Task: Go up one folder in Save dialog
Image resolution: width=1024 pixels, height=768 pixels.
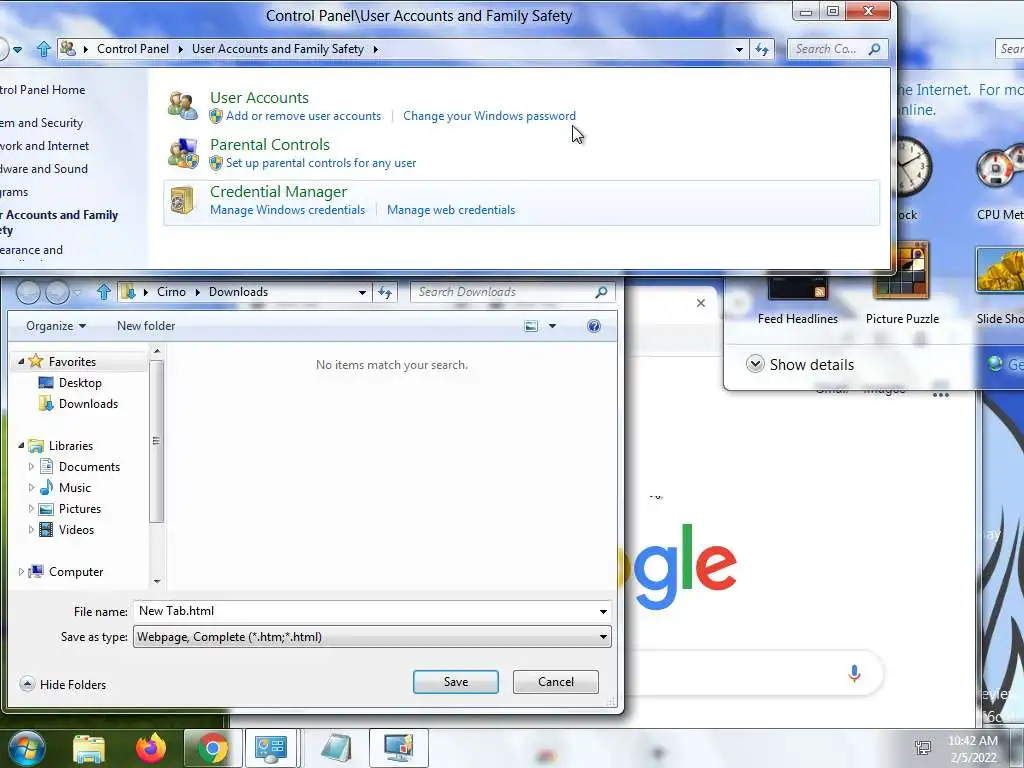Action: click(x=103, y=292)
